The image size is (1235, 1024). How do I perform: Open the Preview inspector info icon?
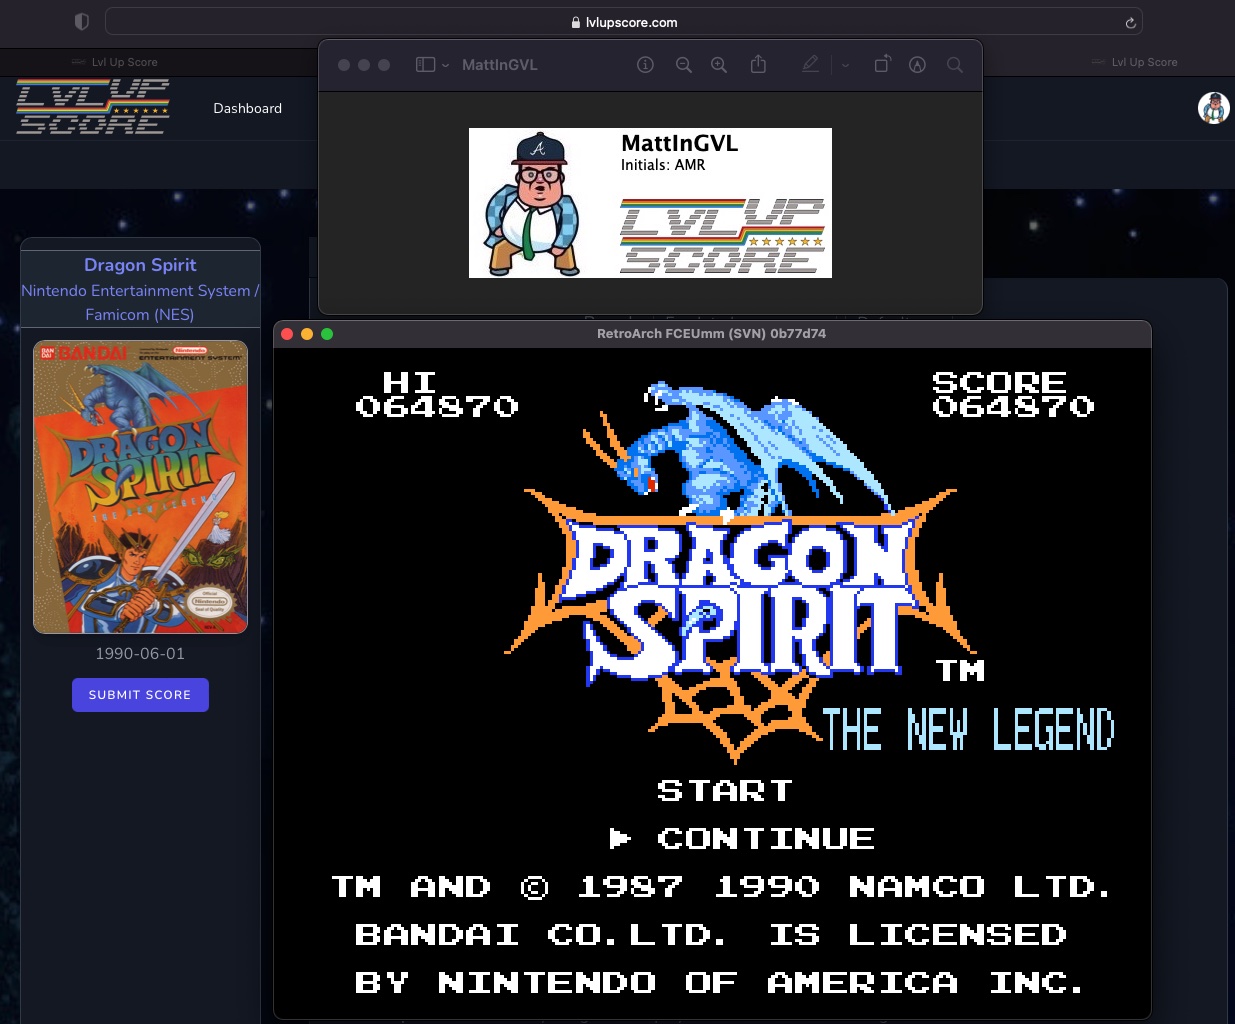[x=645, y=65]
